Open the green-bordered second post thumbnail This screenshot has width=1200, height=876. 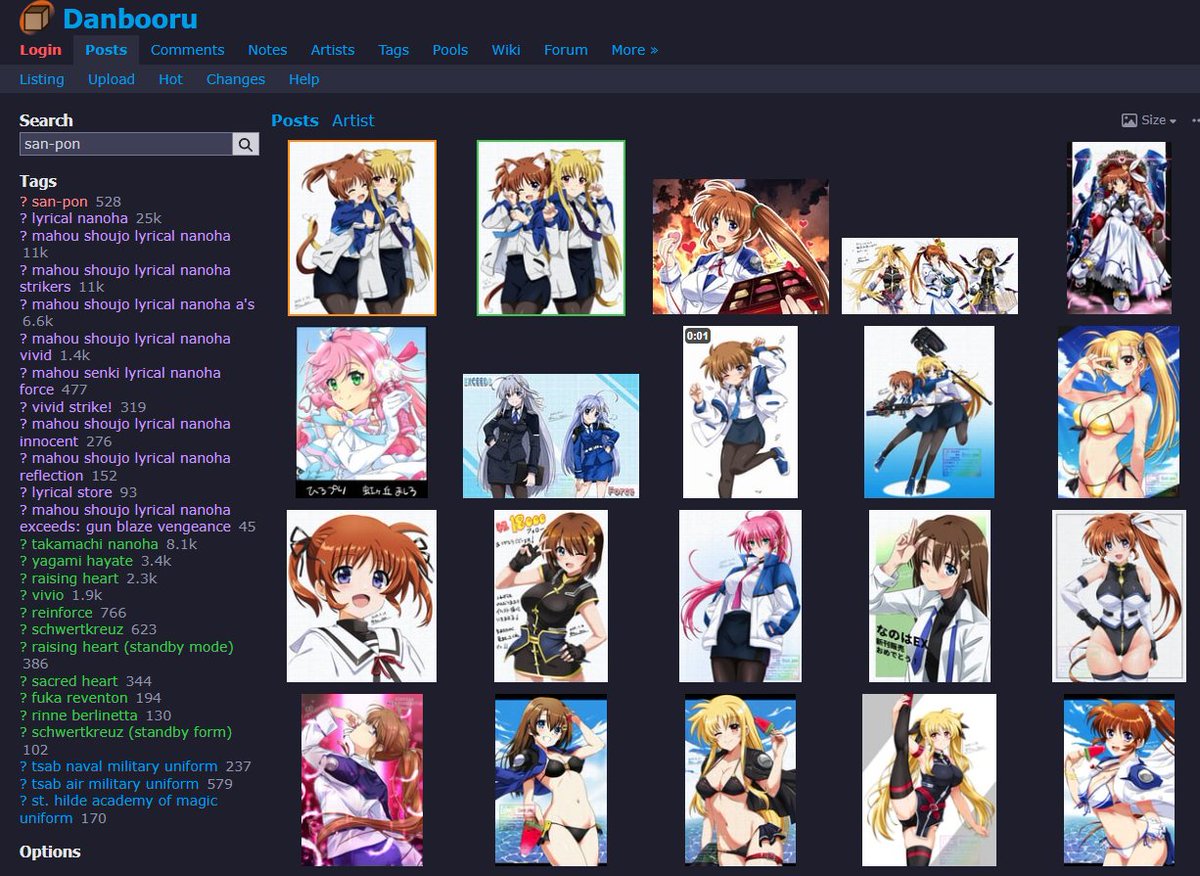click(551, 228)
